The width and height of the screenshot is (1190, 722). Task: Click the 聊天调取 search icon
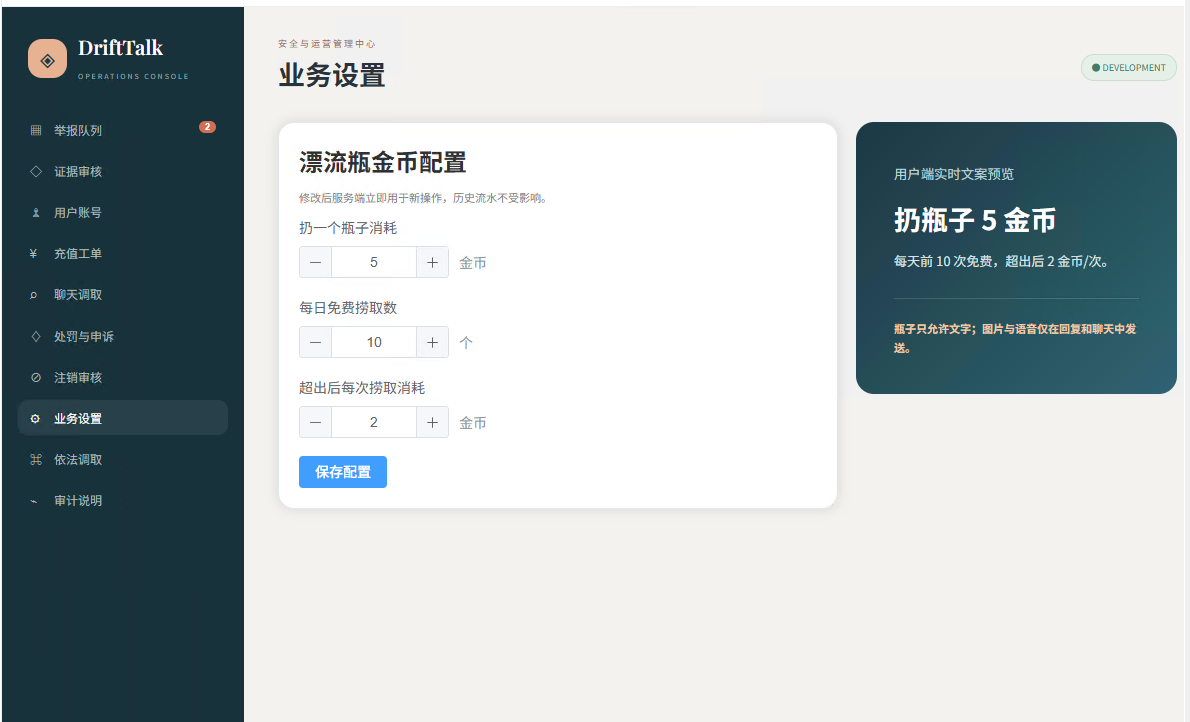33,295
